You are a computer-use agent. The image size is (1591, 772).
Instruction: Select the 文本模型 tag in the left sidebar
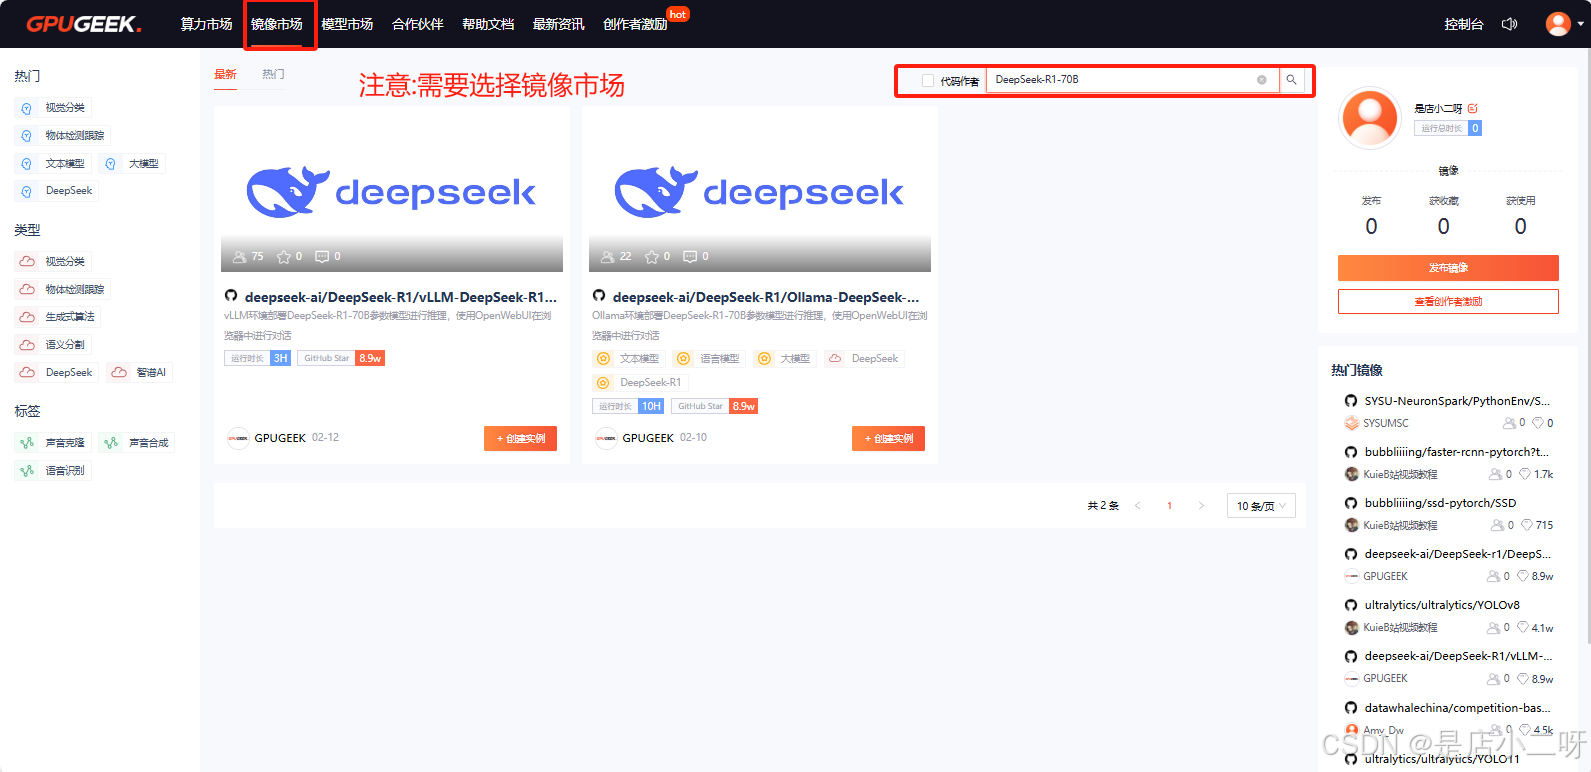(x=54, y=164)
